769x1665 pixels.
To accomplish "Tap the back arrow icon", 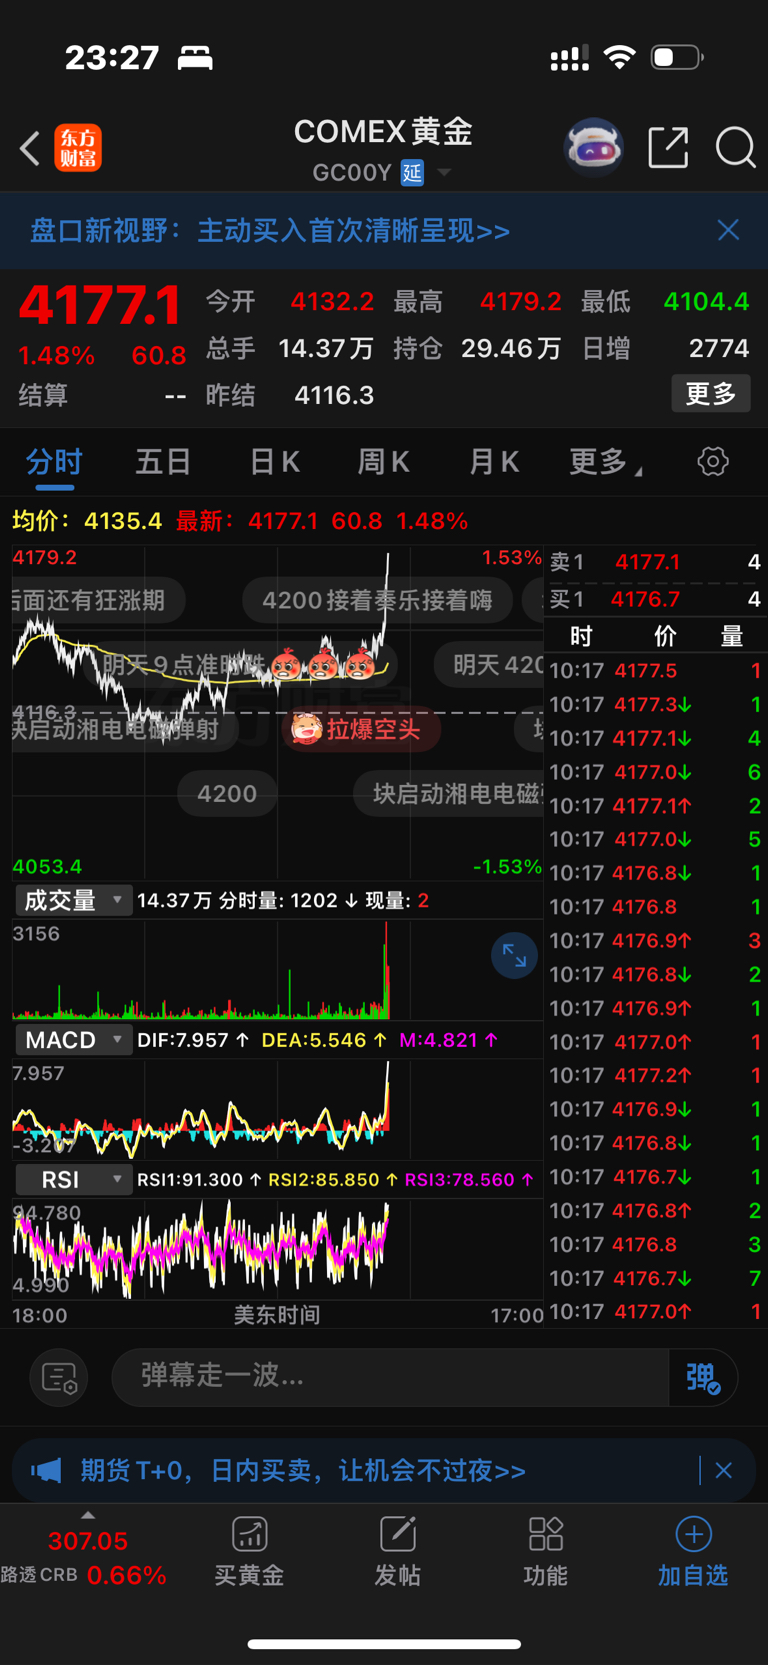I will tap(30, 148).
